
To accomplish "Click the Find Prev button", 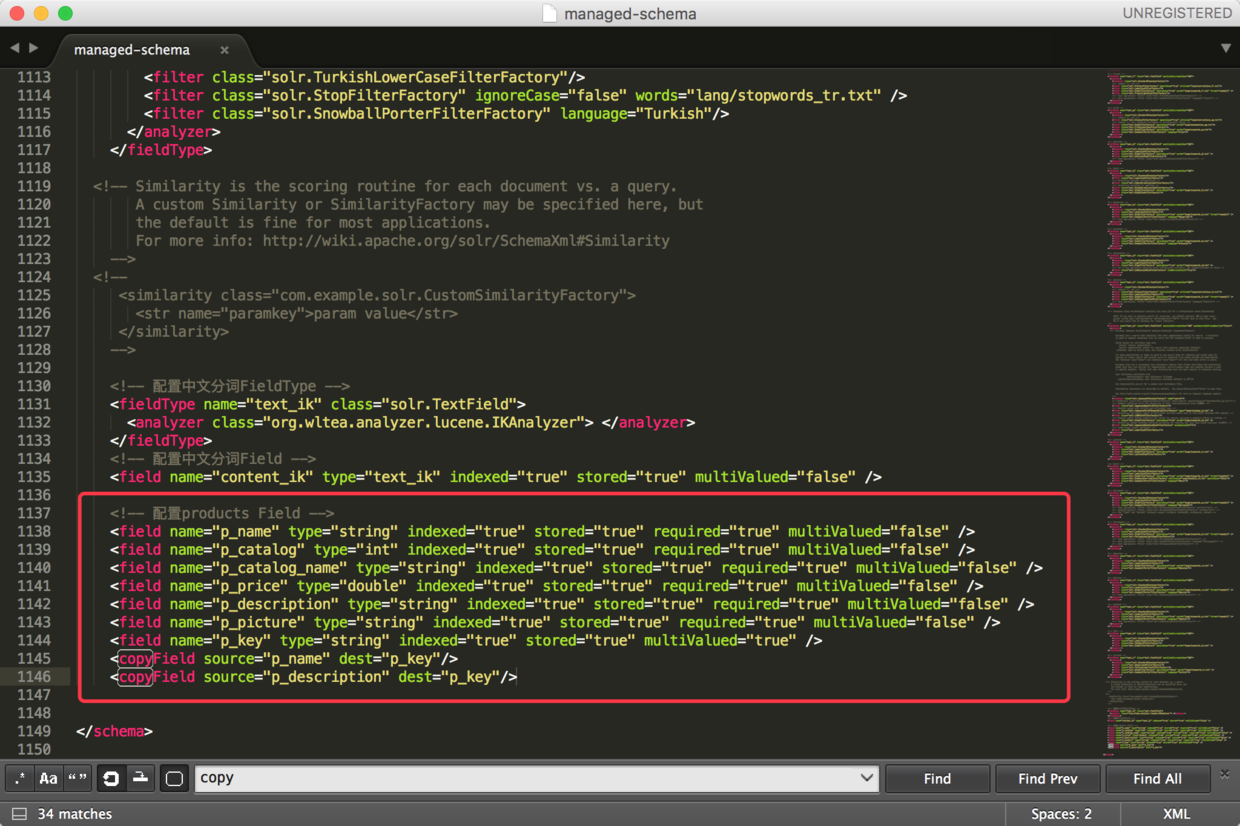I will pos(1047,778).
